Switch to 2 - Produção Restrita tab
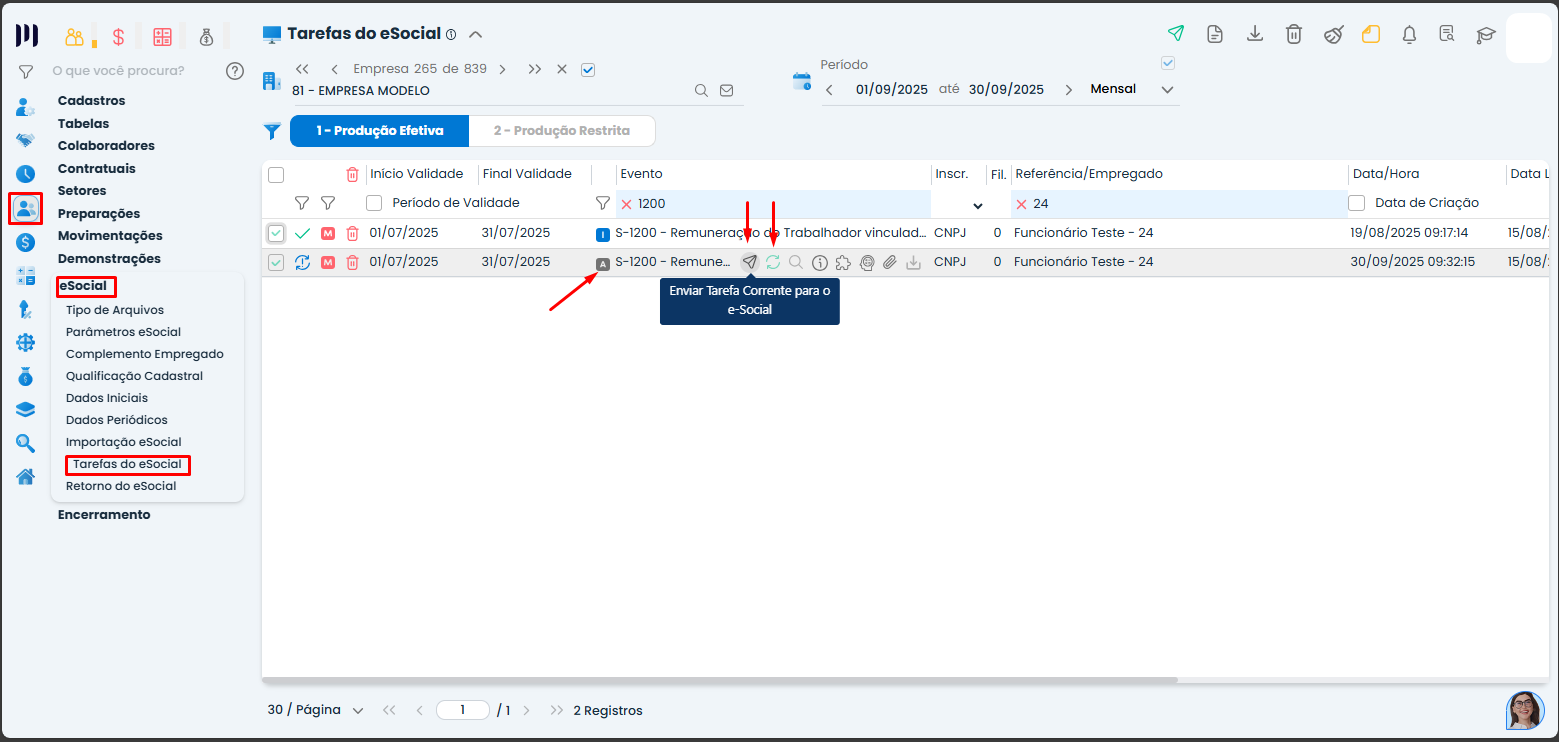This screenshot has height=742, width=1559. [561, 131]
